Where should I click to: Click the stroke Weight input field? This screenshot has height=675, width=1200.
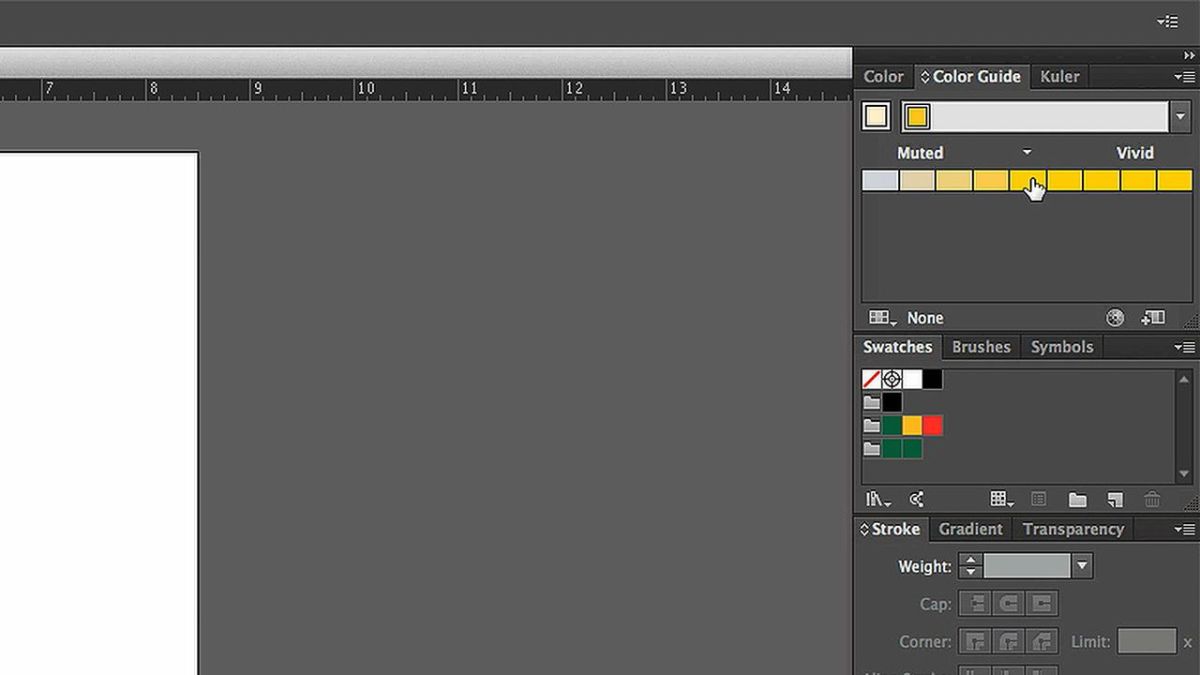[1027, 566]
